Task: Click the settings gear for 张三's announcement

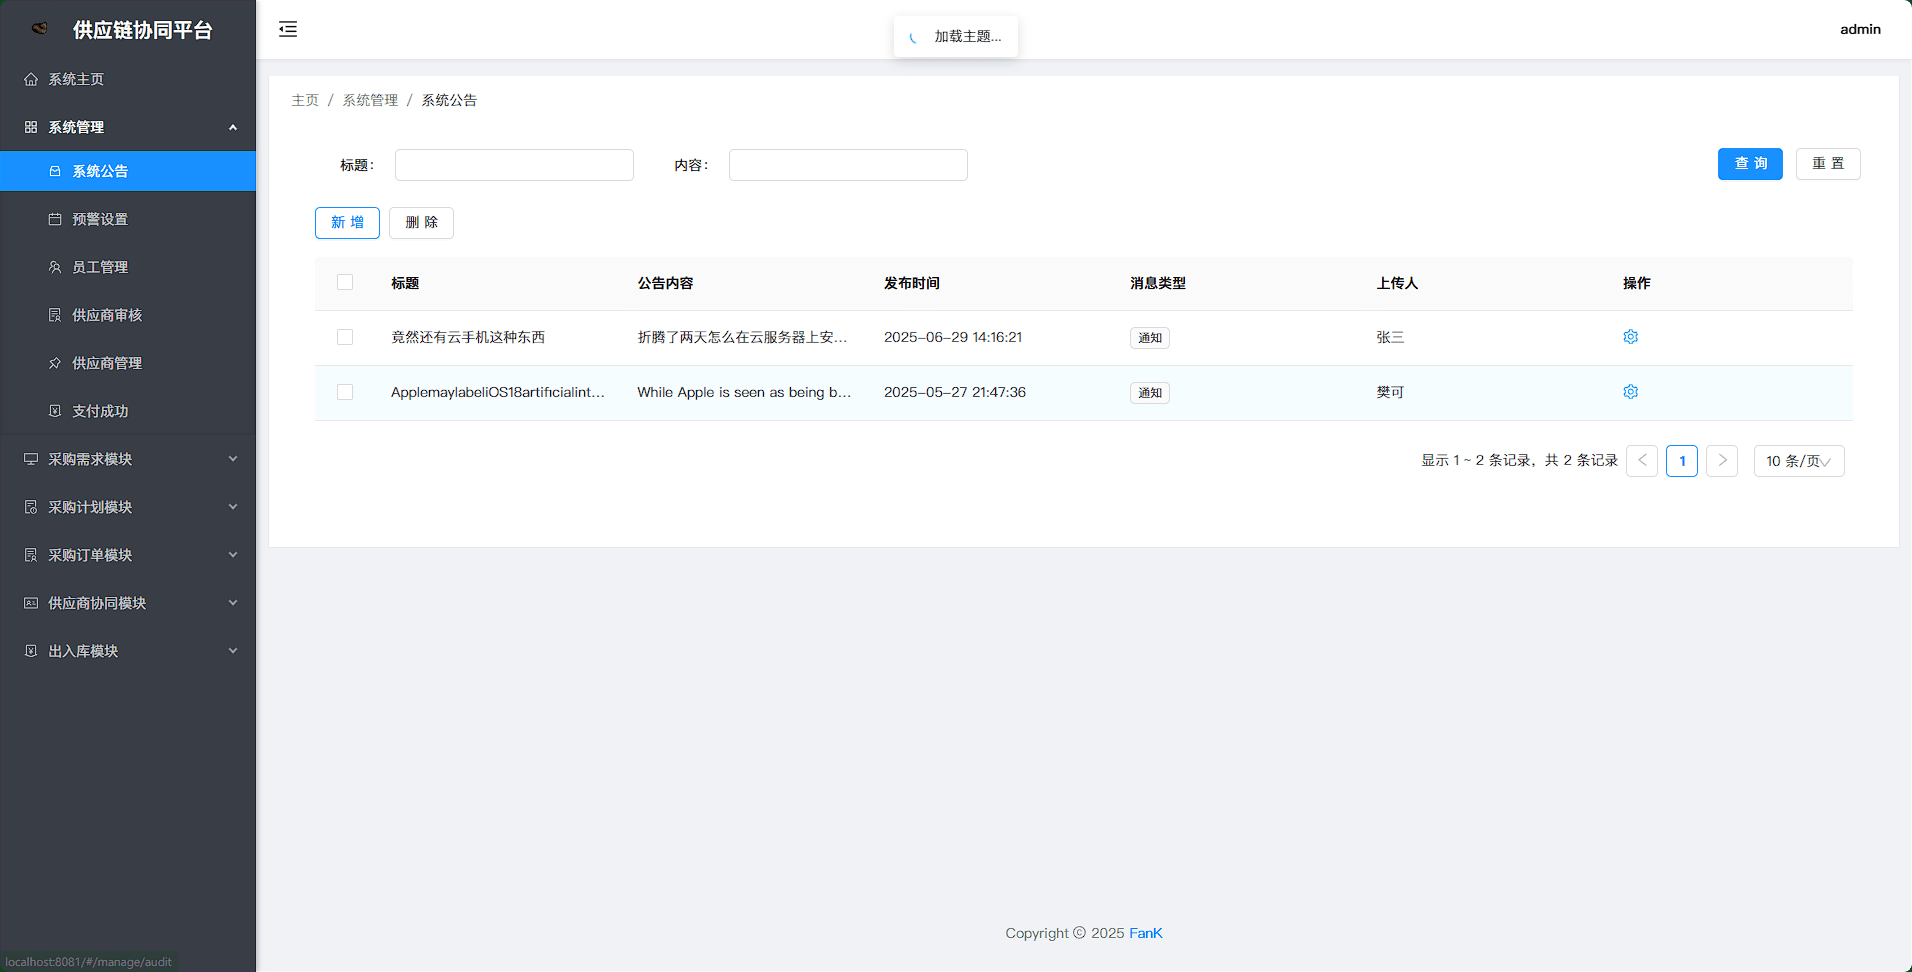Action: (x=1630, y=337)
